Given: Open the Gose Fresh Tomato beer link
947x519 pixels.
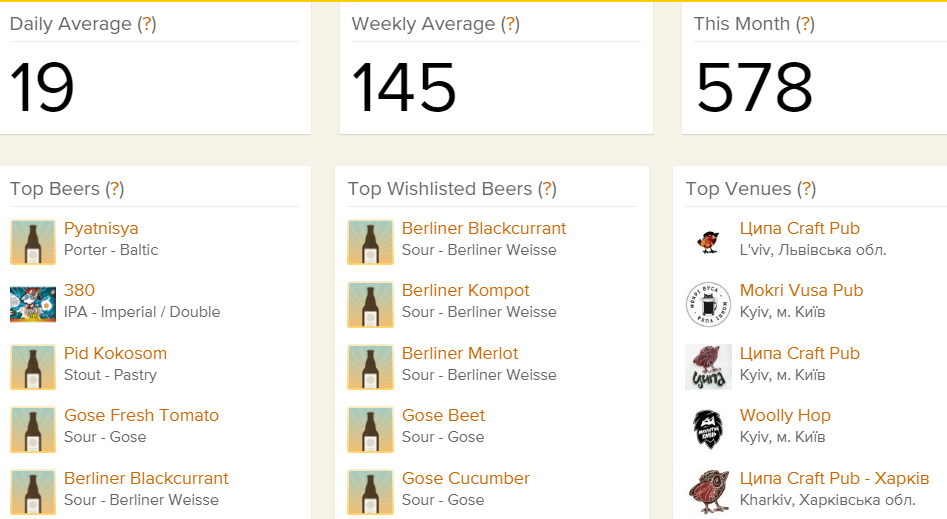Looking at the screenshot, I should coord(141,416).
